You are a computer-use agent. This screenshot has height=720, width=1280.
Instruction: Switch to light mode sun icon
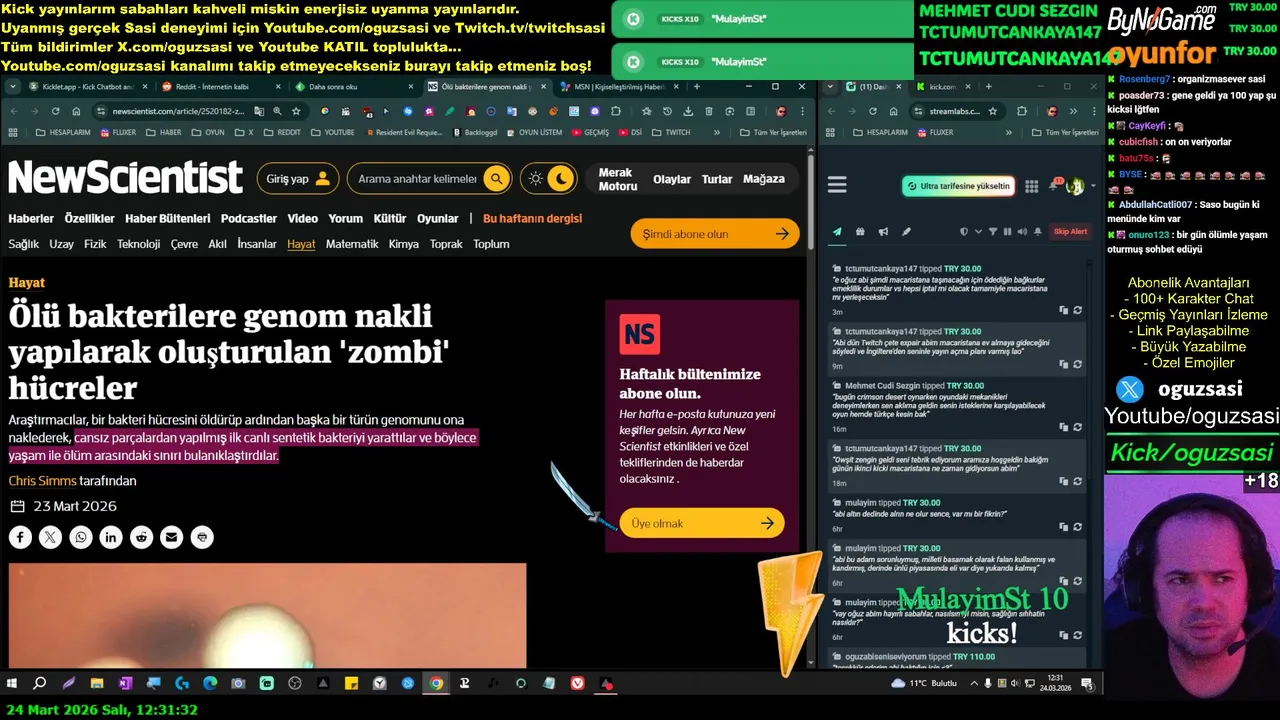coord(536,179)
